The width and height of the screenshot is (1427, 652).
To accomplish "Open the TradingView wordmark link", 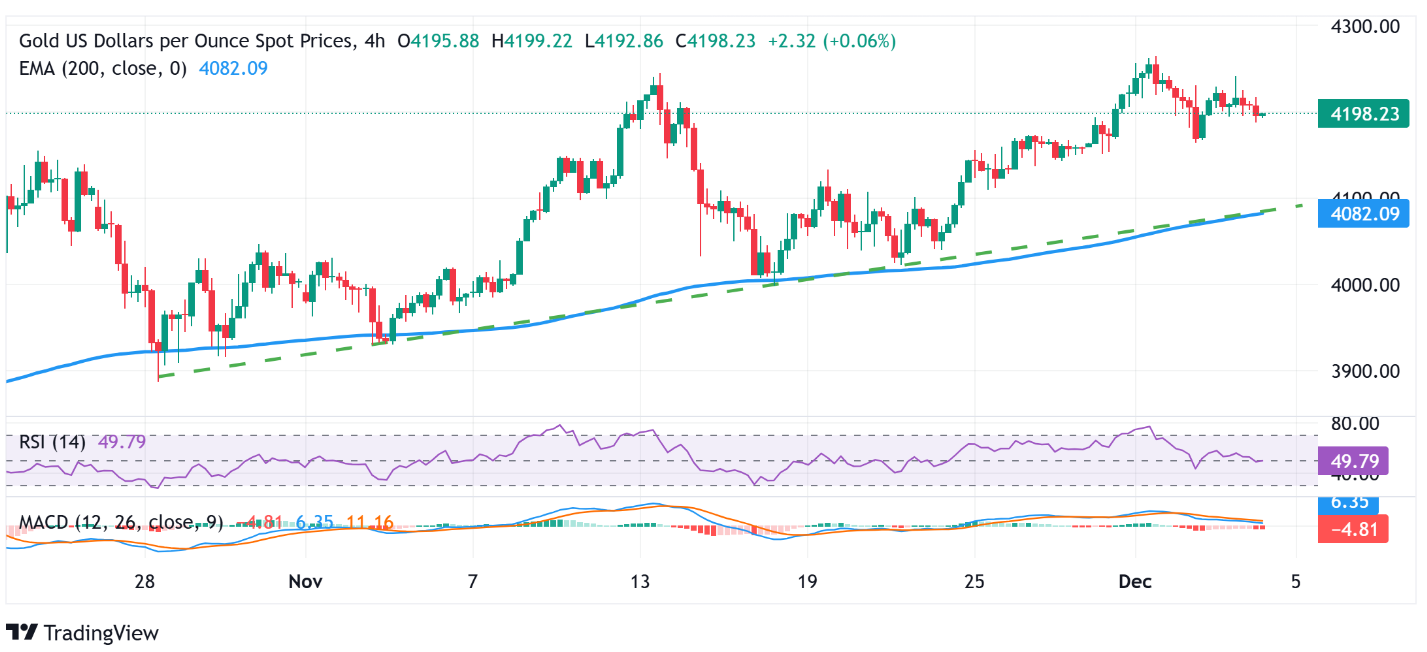I will pos(99,633).
